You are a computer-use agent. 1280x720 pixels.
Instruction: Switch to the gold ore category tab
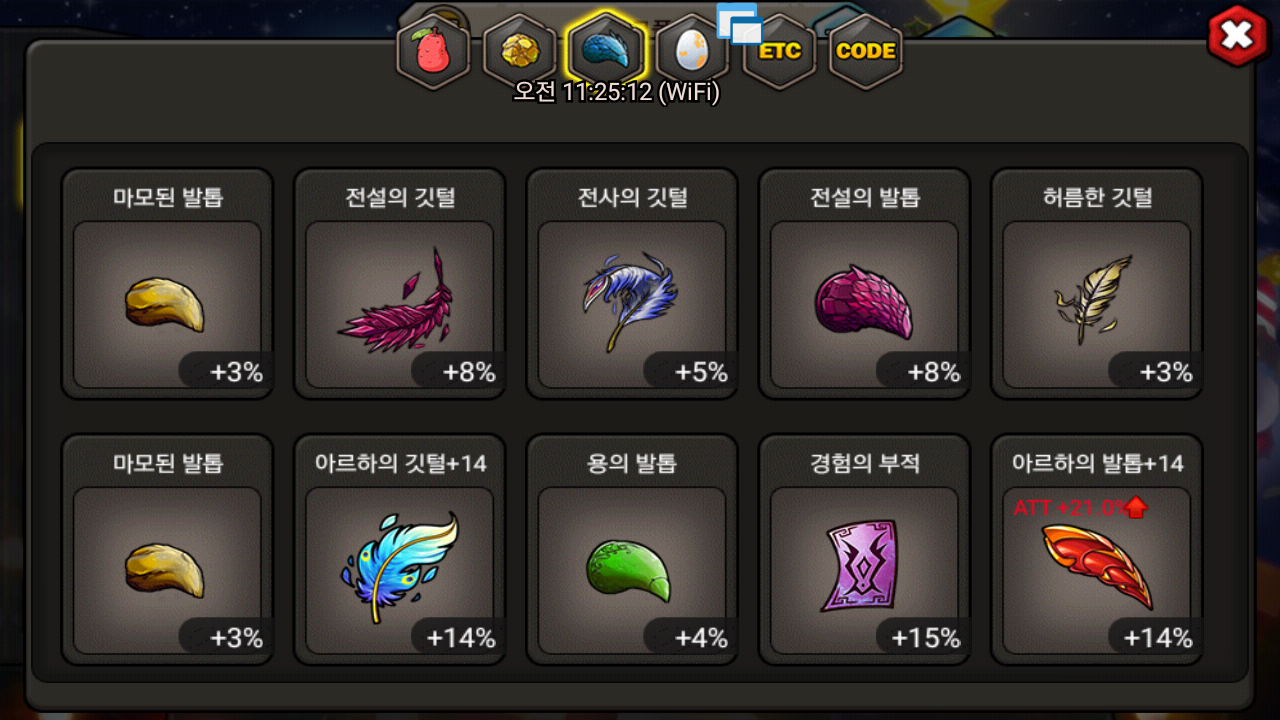coord(519,51)
